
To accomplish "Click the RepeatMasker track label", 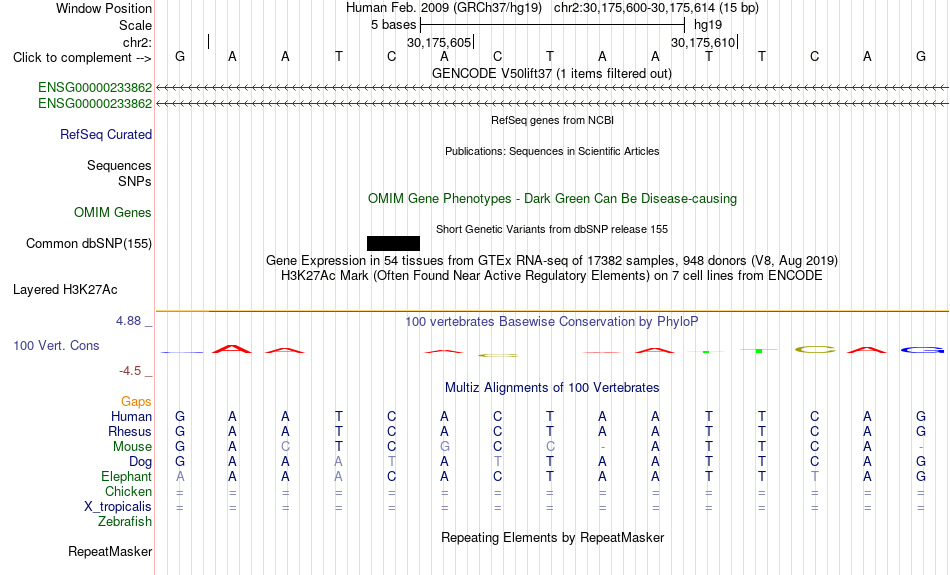I will tap(110, 551).
